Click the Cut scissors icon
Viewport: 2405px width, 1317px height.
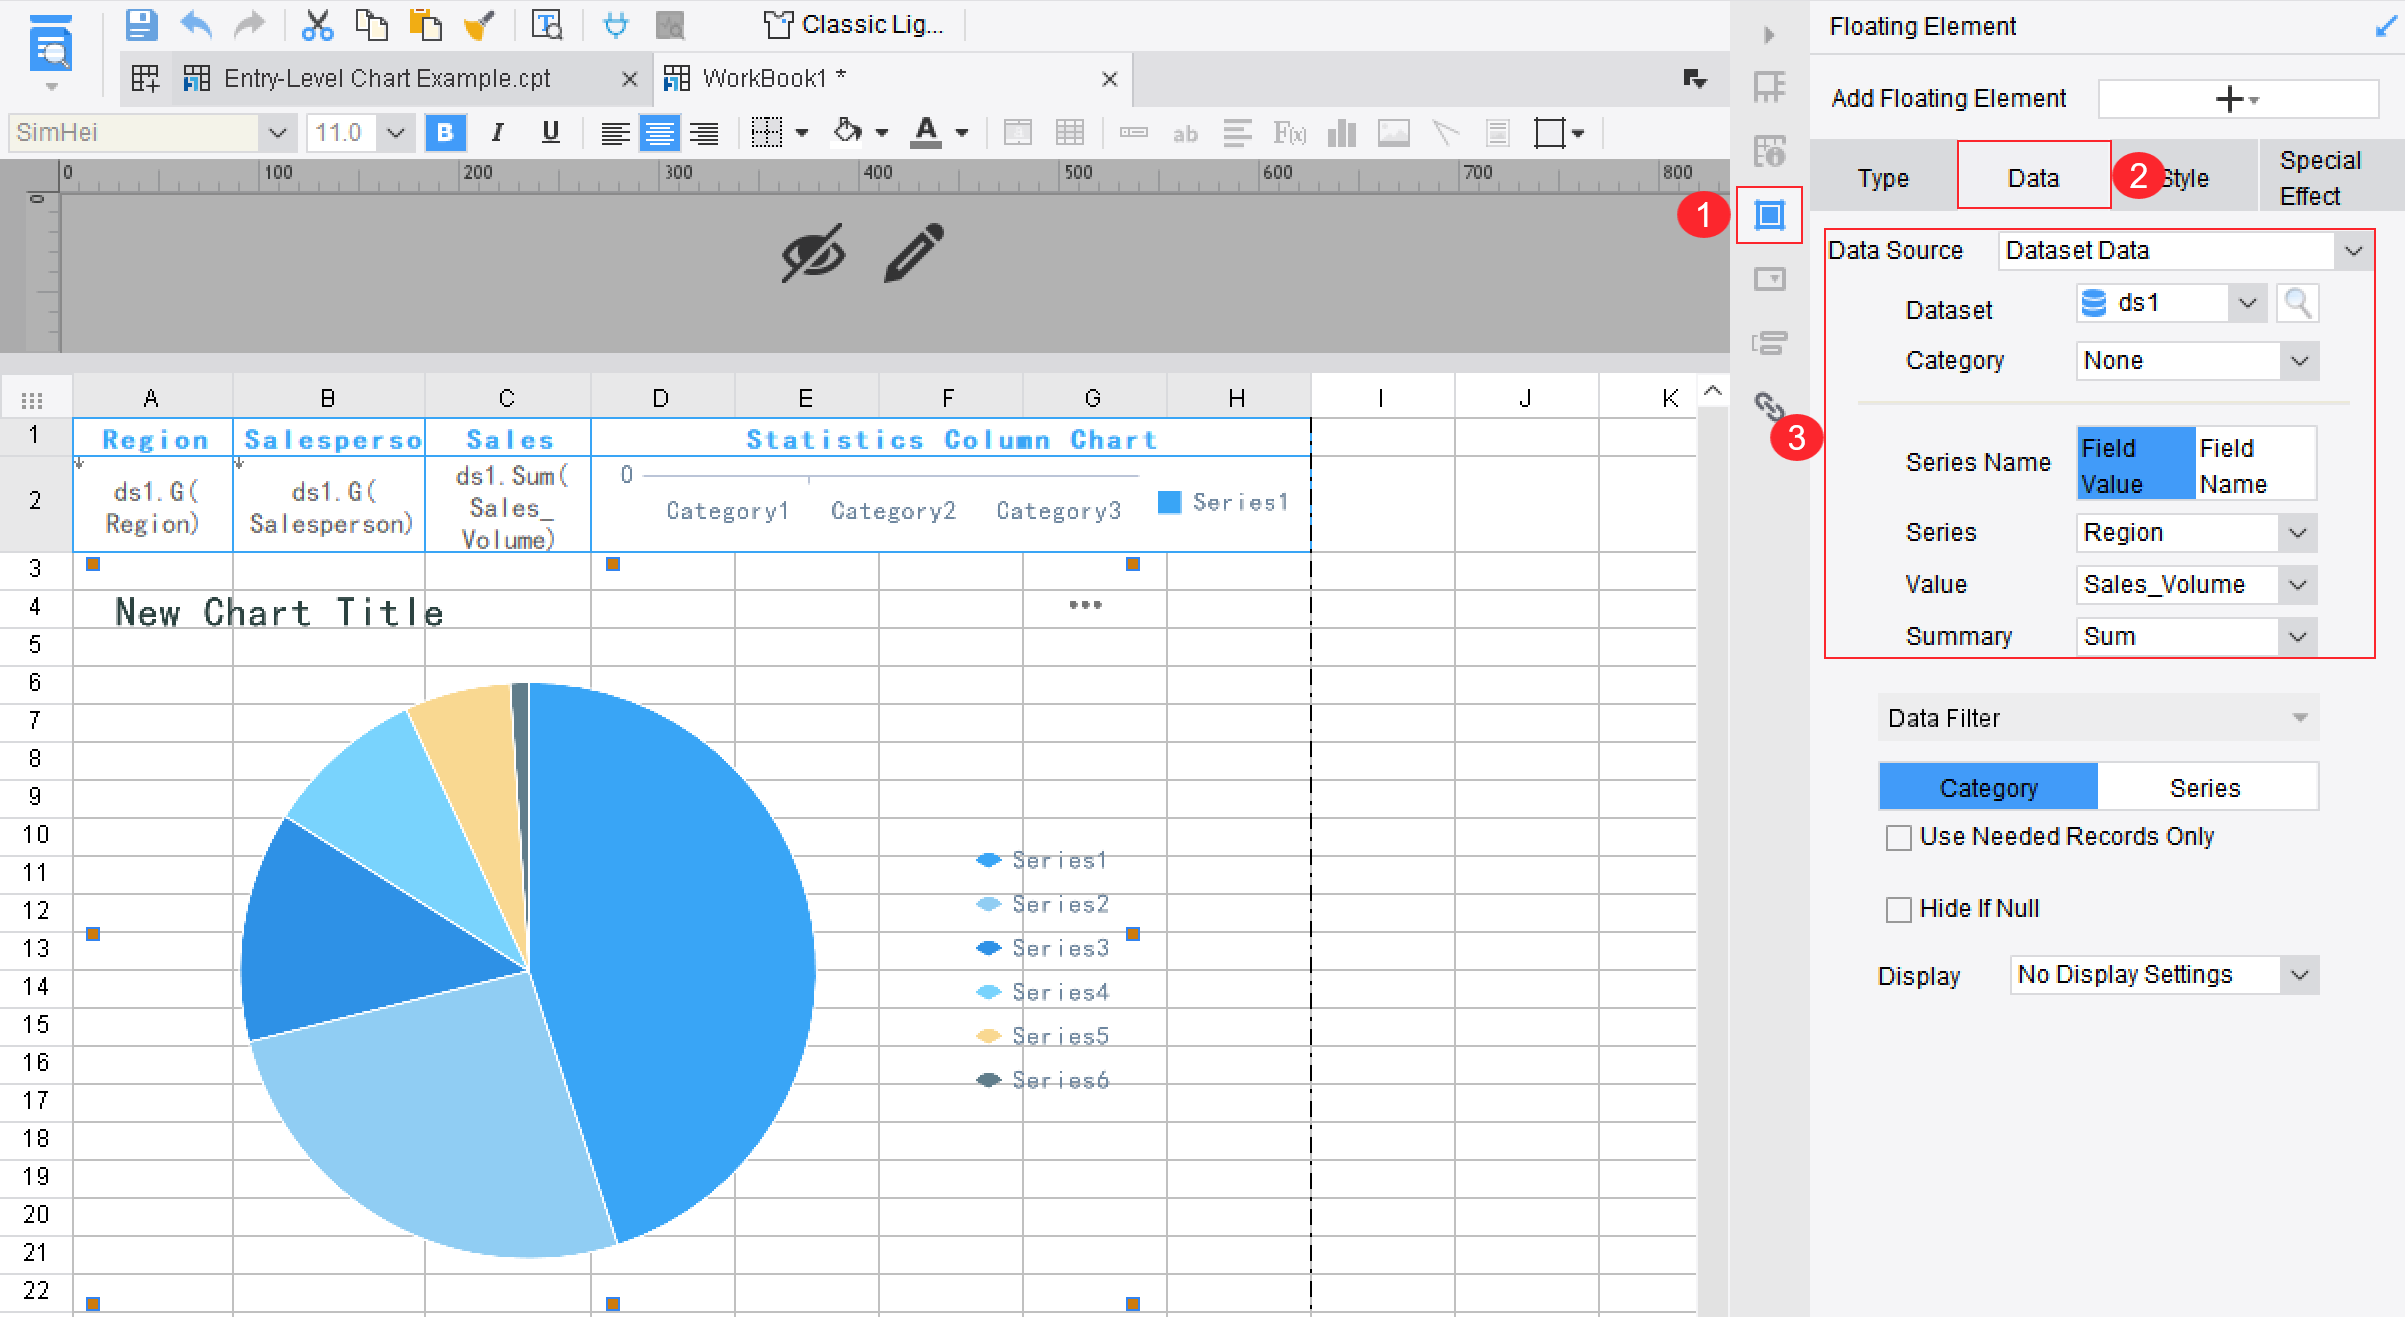pos(317,25)
